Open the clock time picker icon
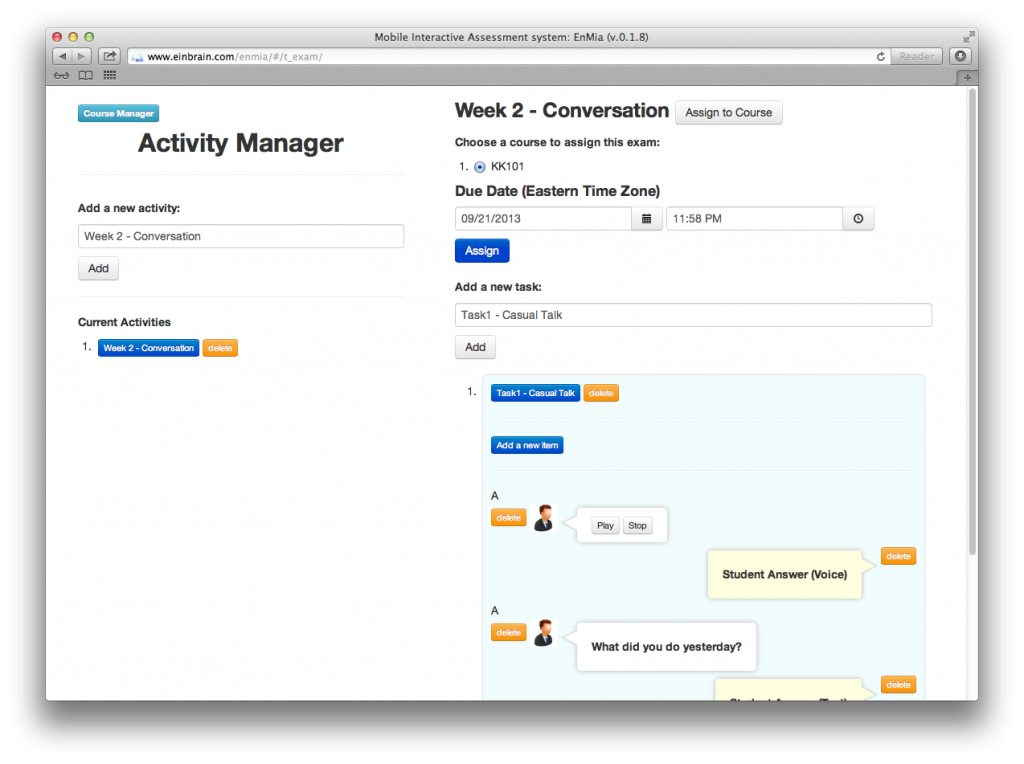The image size is (1024, 764). 858,219
